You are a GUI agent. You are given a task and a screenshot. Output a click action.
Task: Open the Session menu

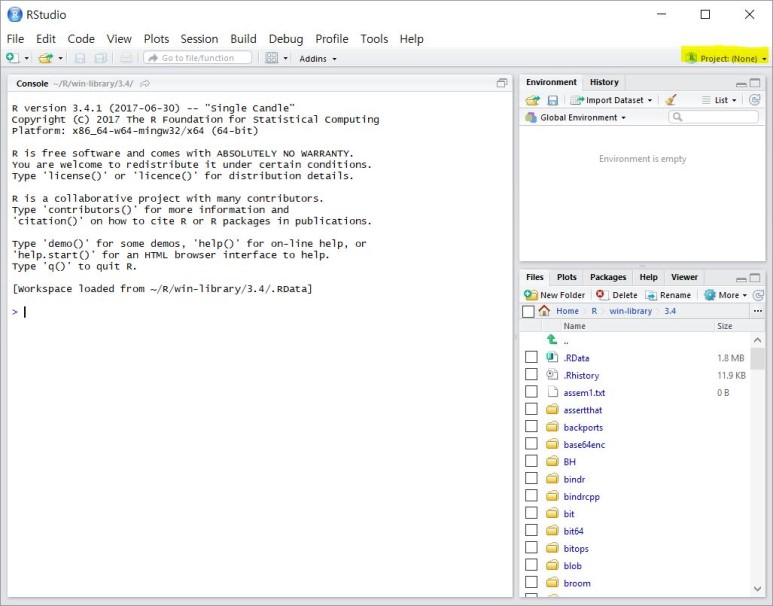[x=199, y=39]
